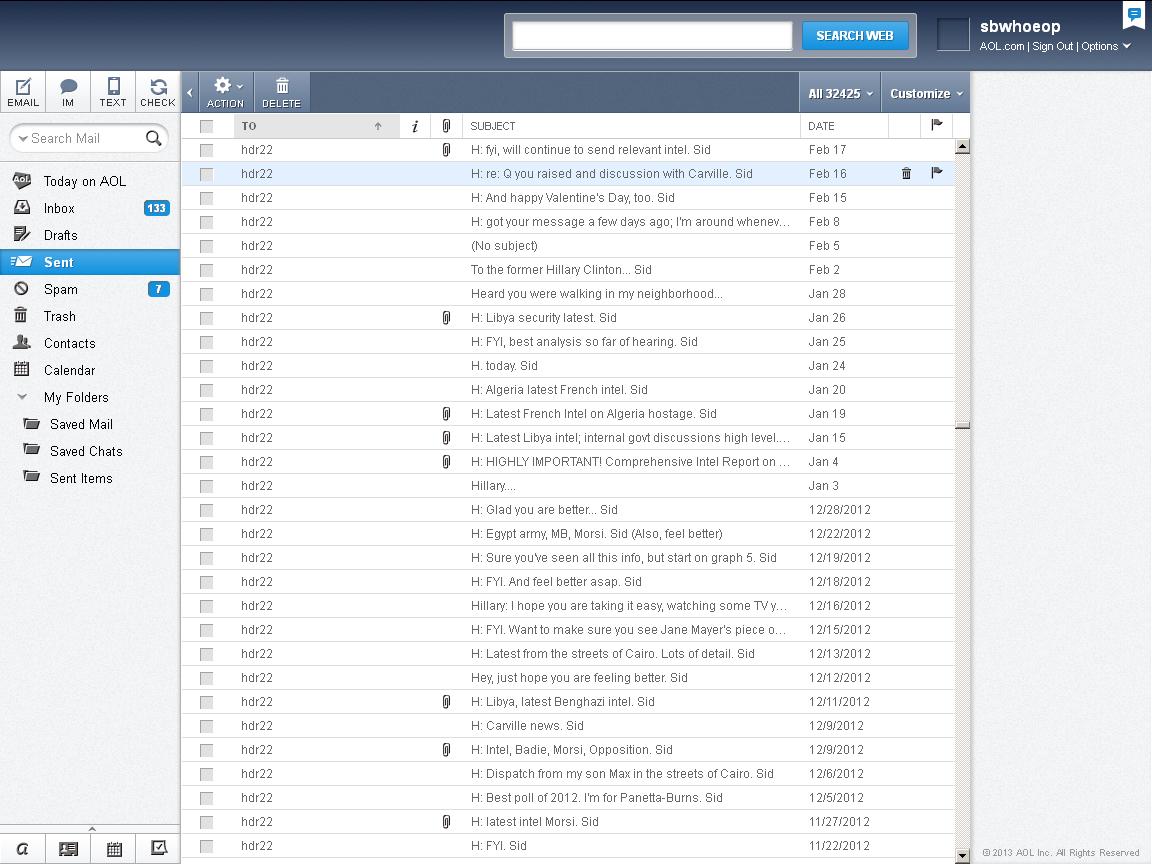Collapse the My Folders tree
Image resolution: width=1152 pixels, height=864 pixels.
(x=22, y=397)
